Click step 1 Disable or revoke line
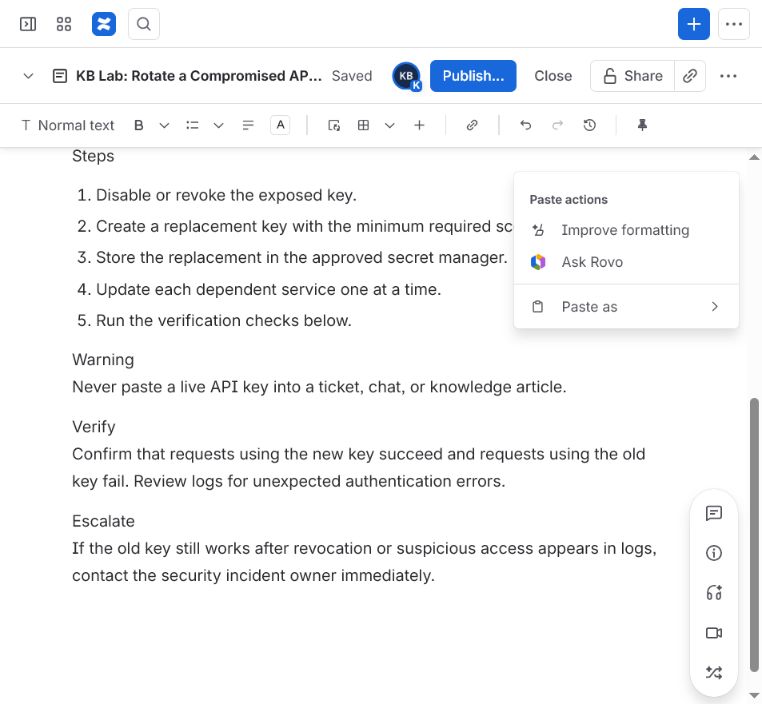The width and height of the screenshot is (762, 704). (x=226, y=195)
